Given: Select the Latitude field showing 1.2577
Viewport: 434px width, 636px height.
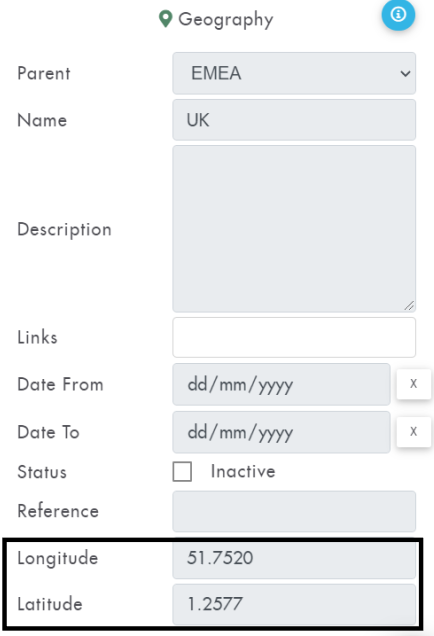Looking at the screenshot, I should (x=294, y=604).
